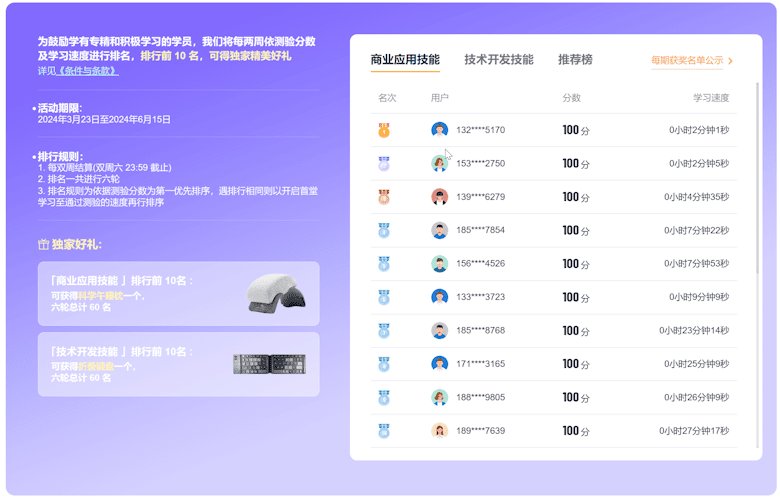Click the gold medal icon for rank 1
The height and width of the screenshot is (500, 780).
[x=384, y=130]
